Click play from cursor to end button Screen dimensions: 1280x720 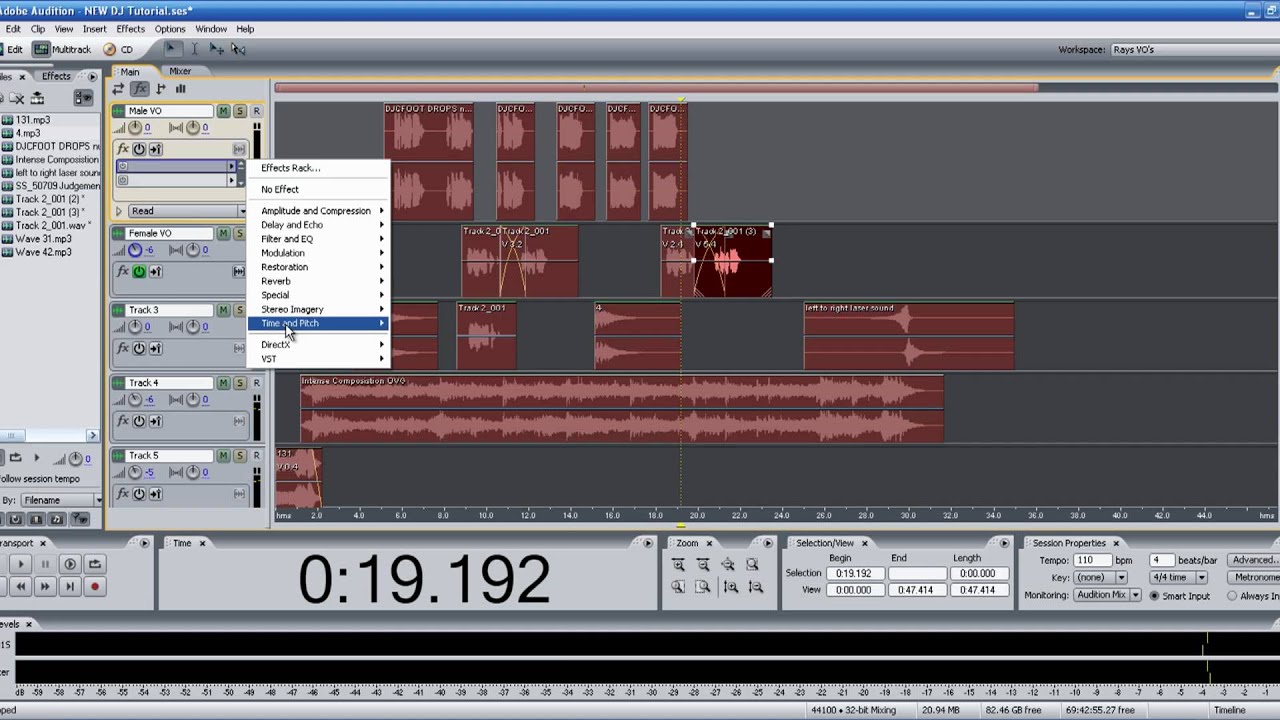tap(70, 564)
